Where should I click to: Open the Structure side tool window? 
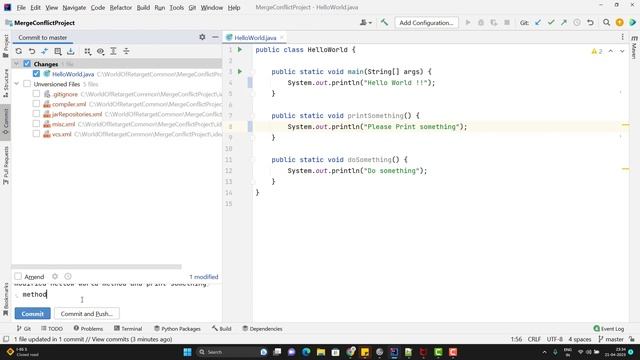click(6, 83)
